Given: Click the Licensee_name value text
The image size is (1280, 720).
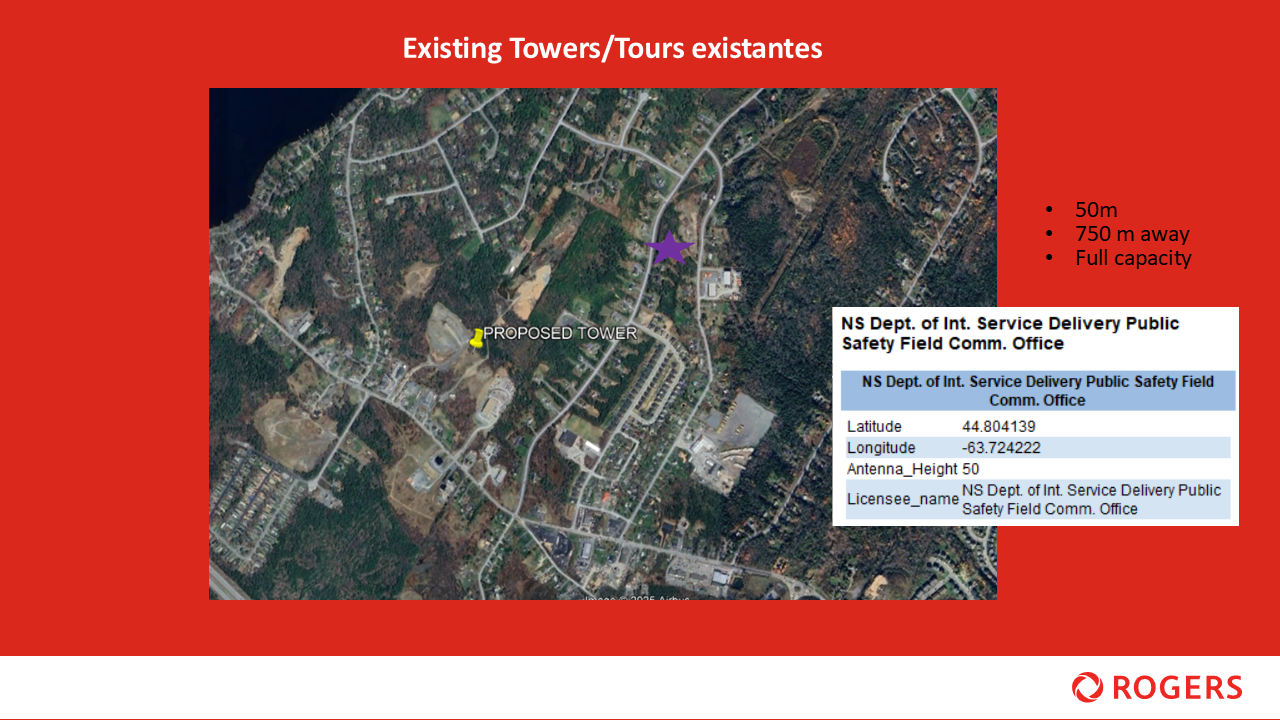Looking at the screenshot, I should point(1092,499).
